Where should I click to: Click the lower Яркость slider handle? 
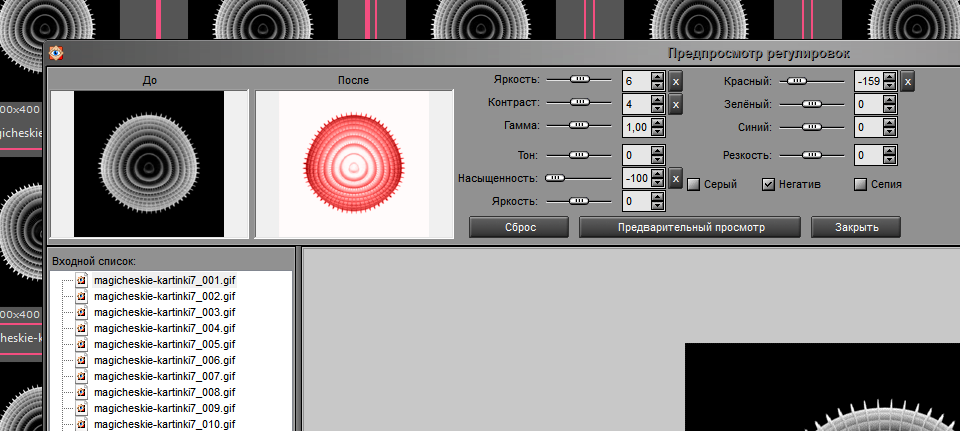click(x=579, y=201)
